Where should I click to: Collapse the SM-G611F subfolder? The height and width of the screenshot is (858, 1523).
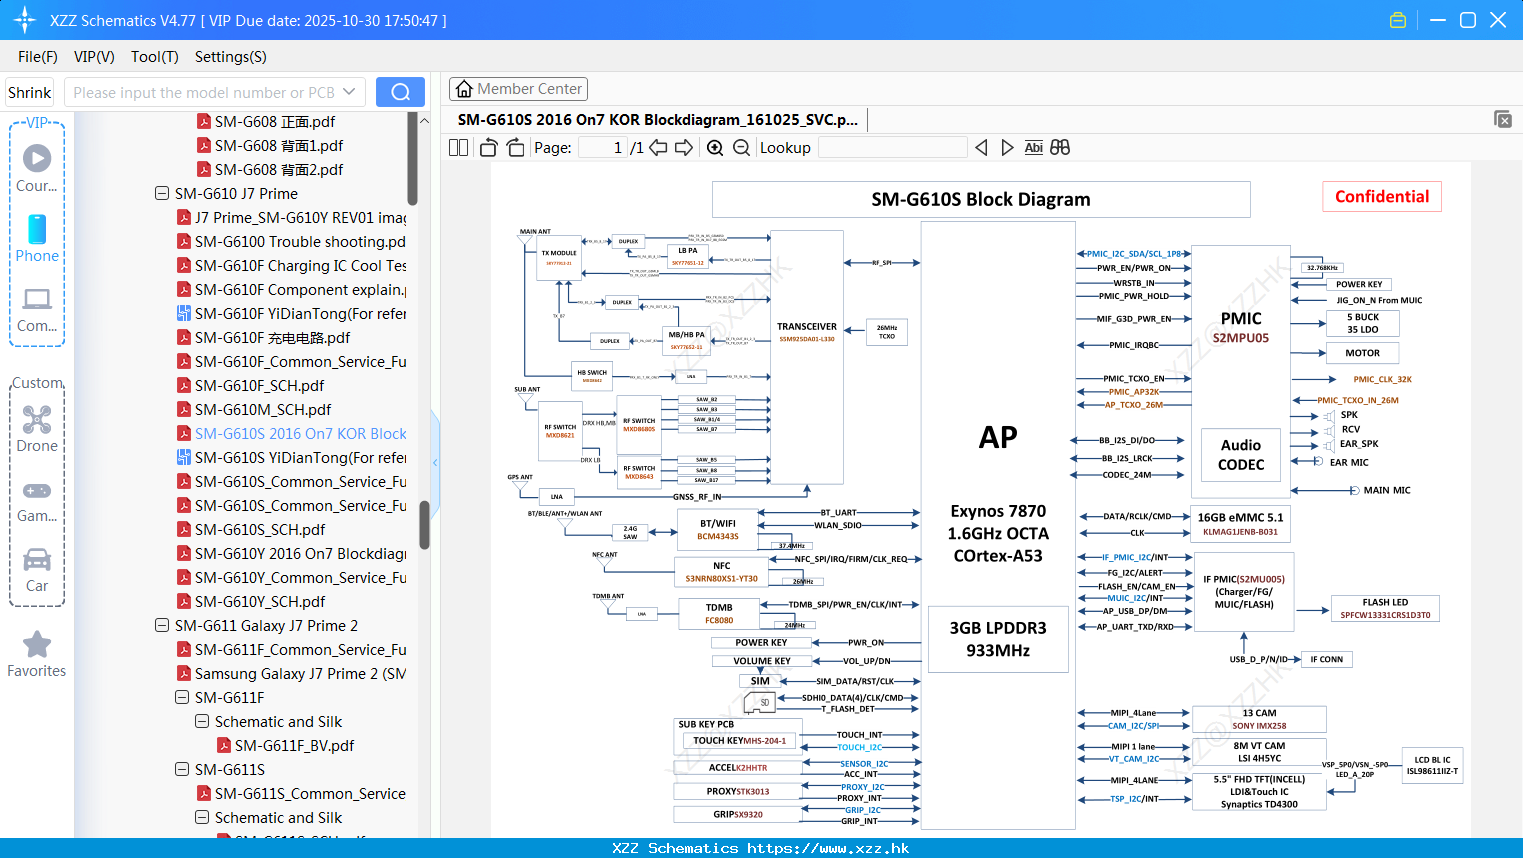point(182,698)
